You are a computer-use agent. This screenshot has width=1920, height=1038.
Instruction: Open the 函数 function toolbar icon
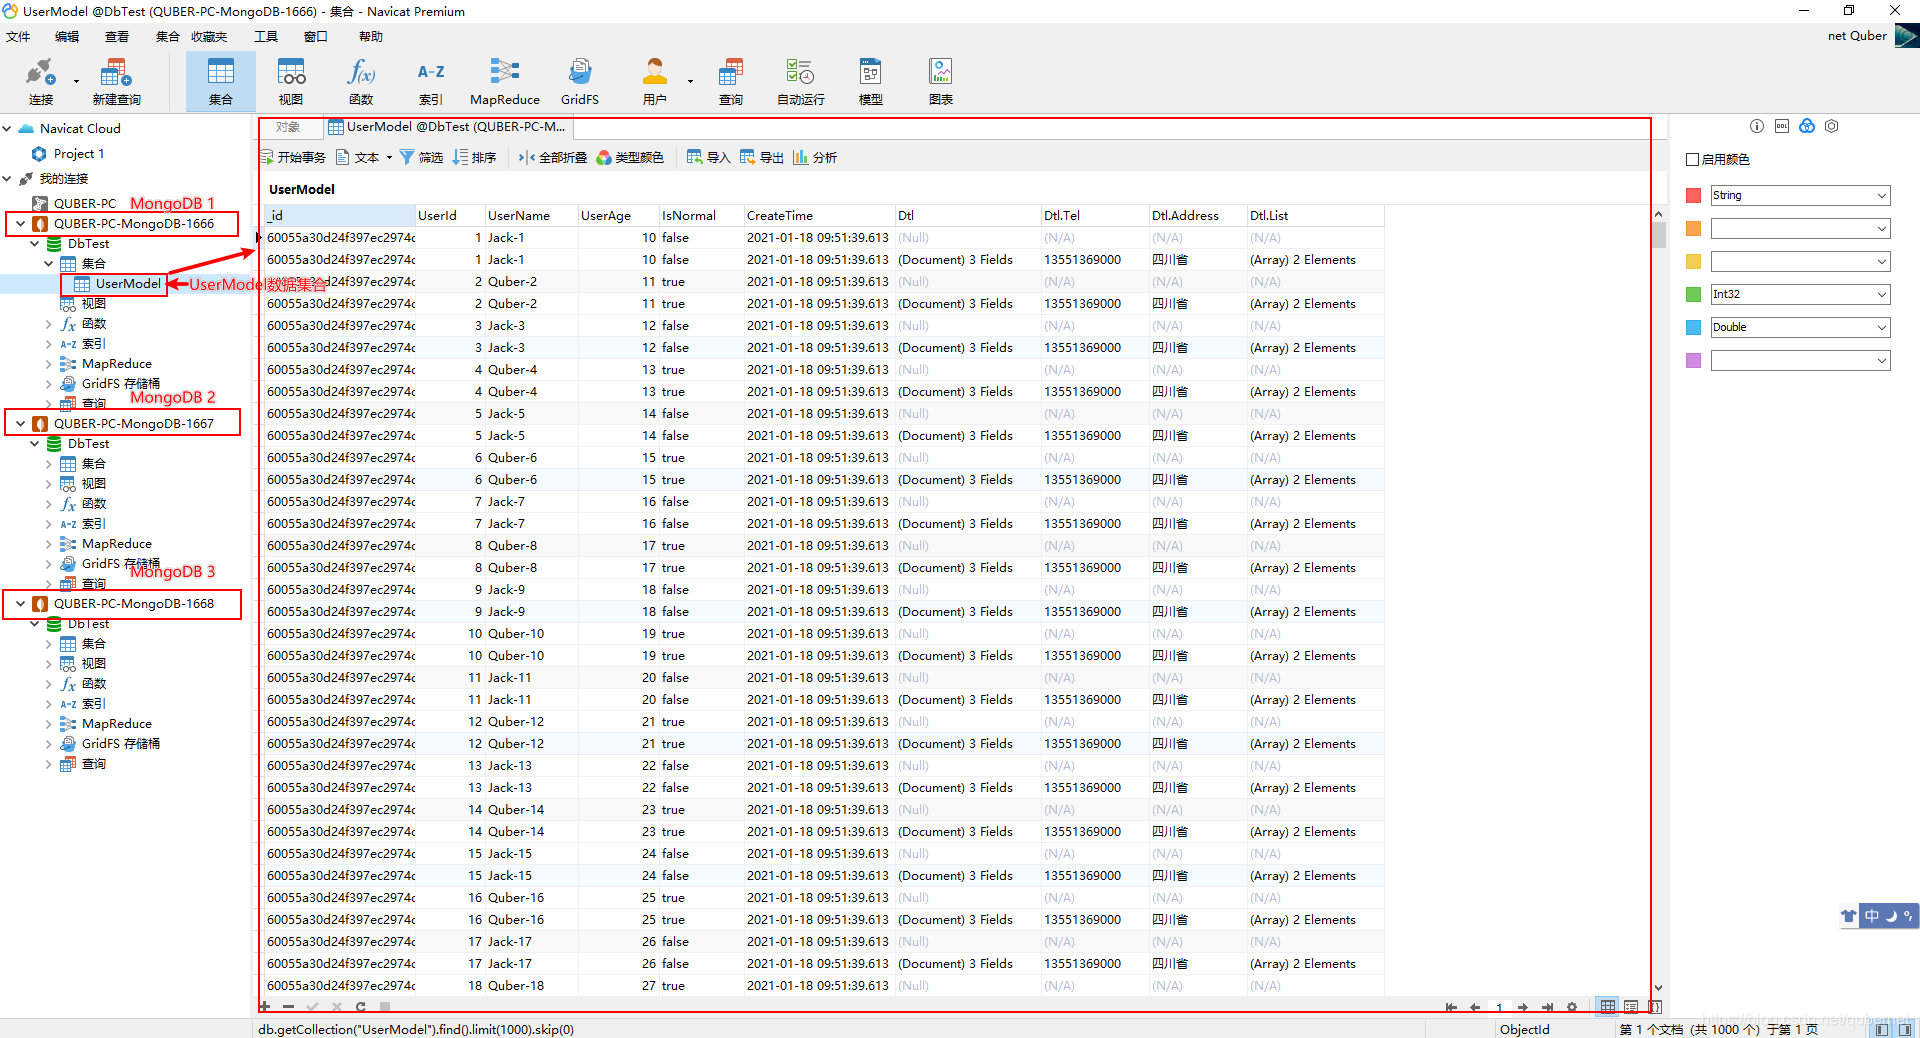click(x=361, y=82)
